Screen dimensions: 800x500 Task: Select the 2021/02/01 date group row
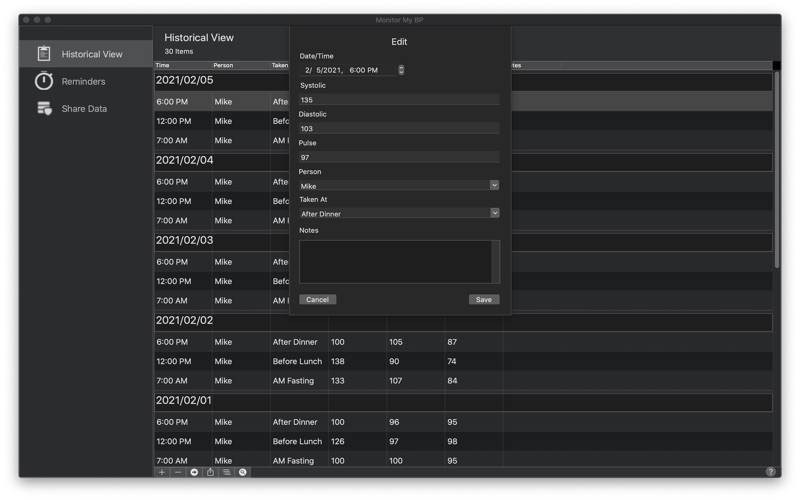(463, 401)
